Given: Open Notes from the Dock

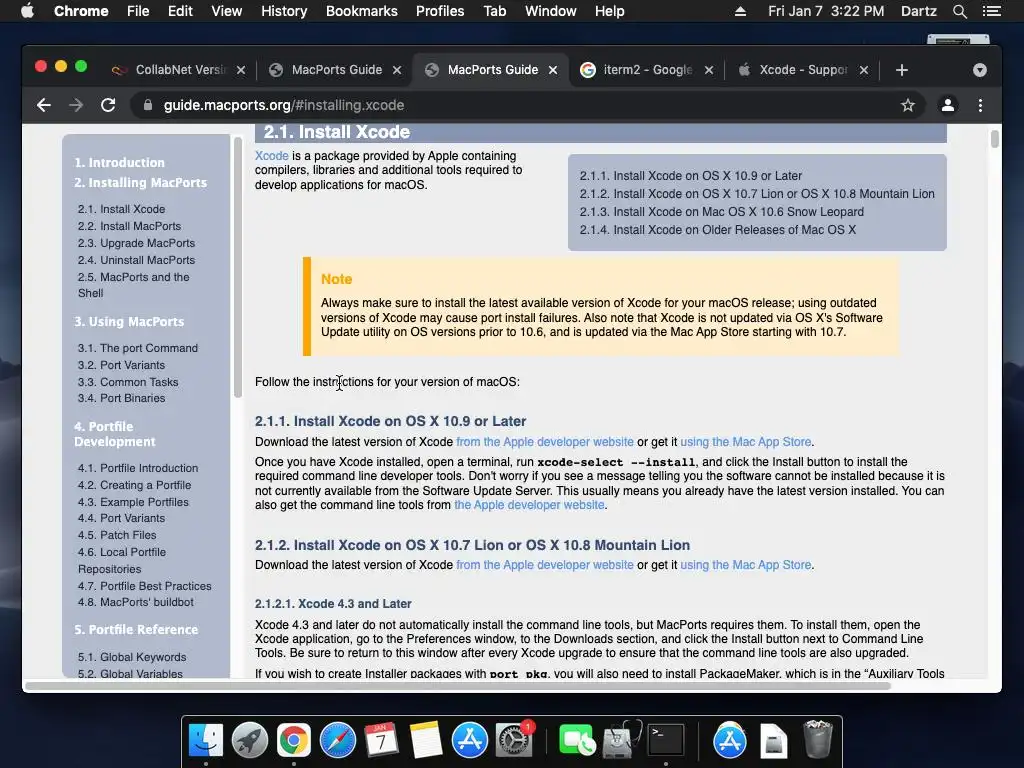Looking at the screenshot, I should click(425, 740).
